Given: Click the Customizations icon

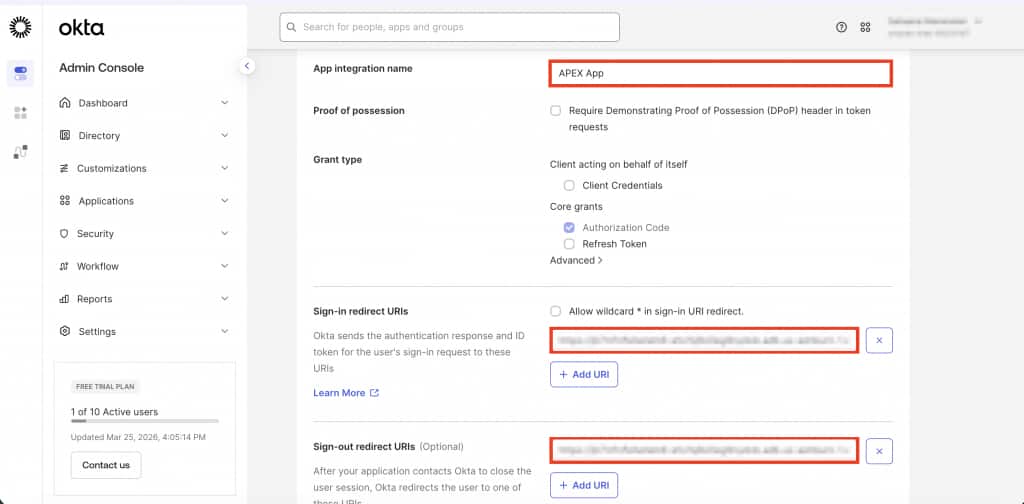Looking at the screenshot, I should (x=64, y=168).
